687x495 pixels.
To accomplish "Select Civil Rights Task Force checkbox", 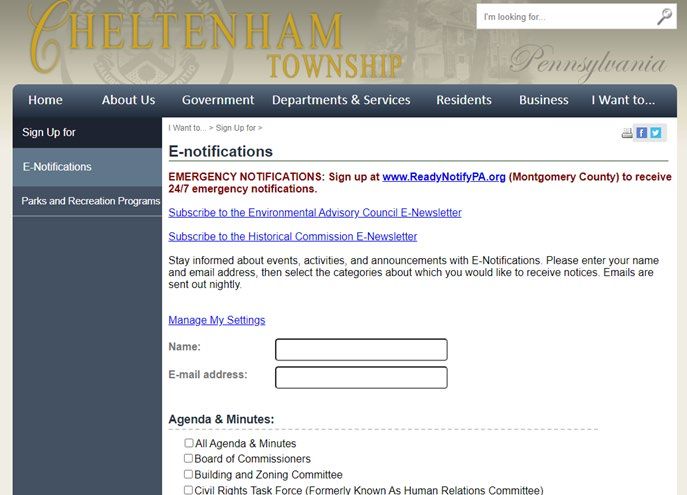I will tap(188, 490).
